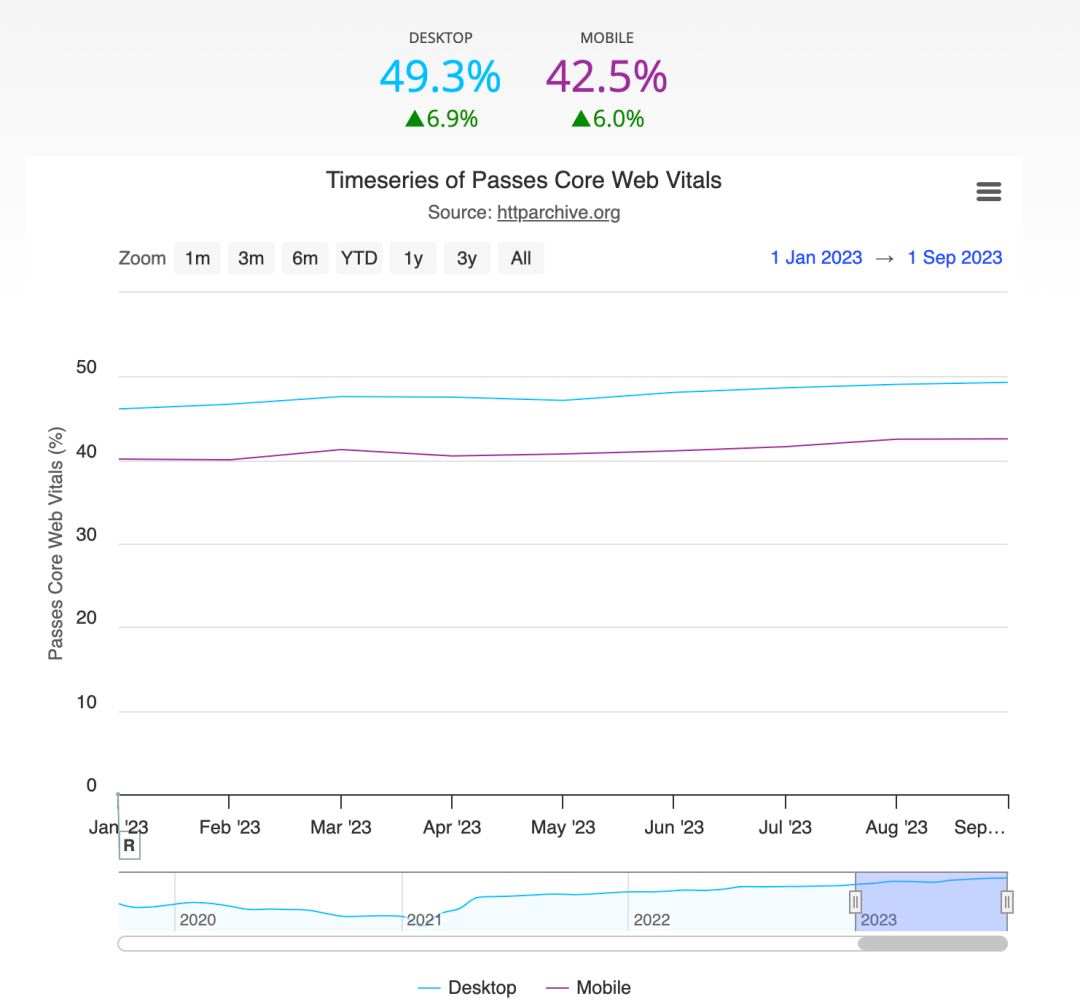Toggle the Desktop series in legend
Screen dimensions: 1080x1007
[x=467, y=988]
